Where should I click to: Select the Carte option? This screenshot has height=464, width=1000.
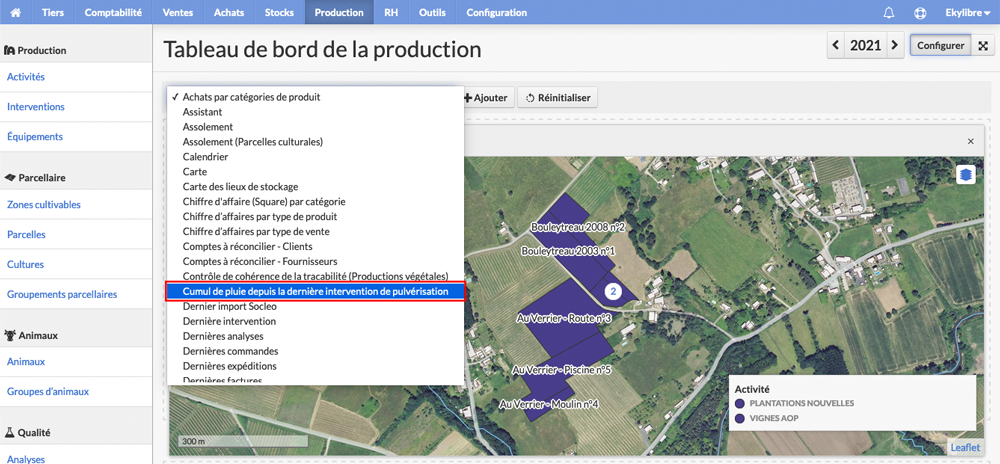pyautogui.click(x=315, y=171)
